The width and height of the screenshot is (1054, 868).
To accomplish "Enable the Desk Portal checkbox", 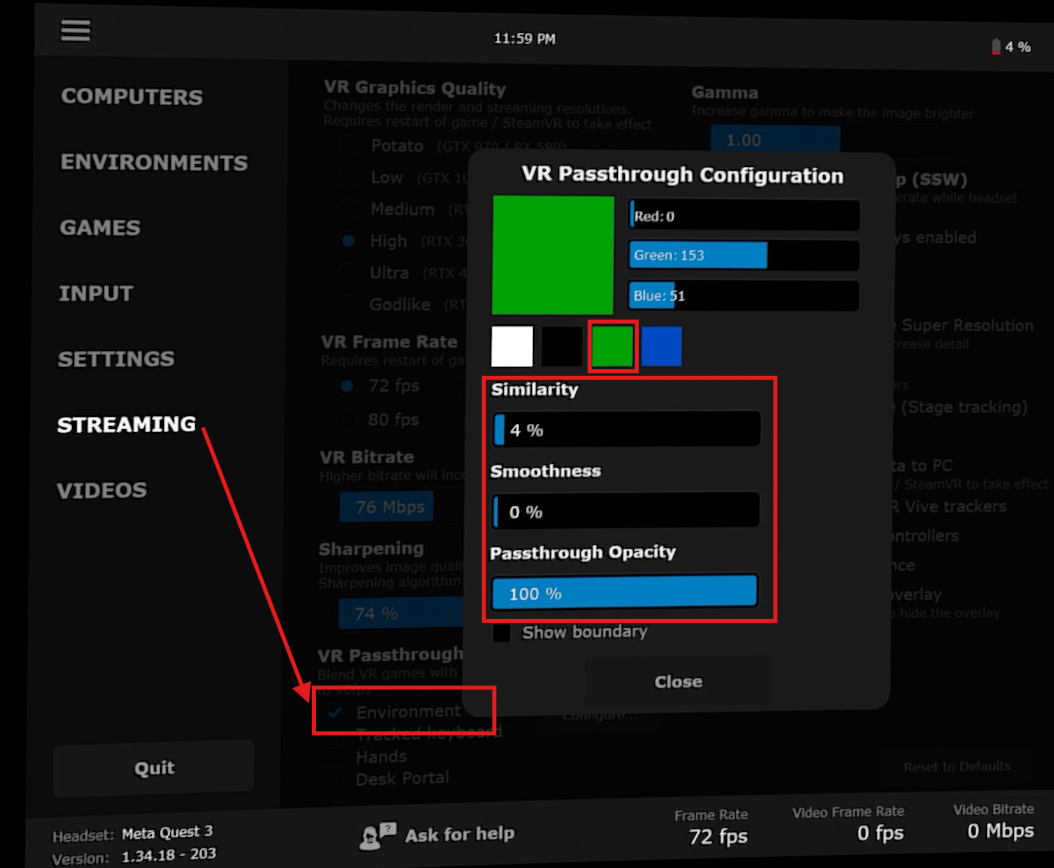I will (x=333, y=779).
